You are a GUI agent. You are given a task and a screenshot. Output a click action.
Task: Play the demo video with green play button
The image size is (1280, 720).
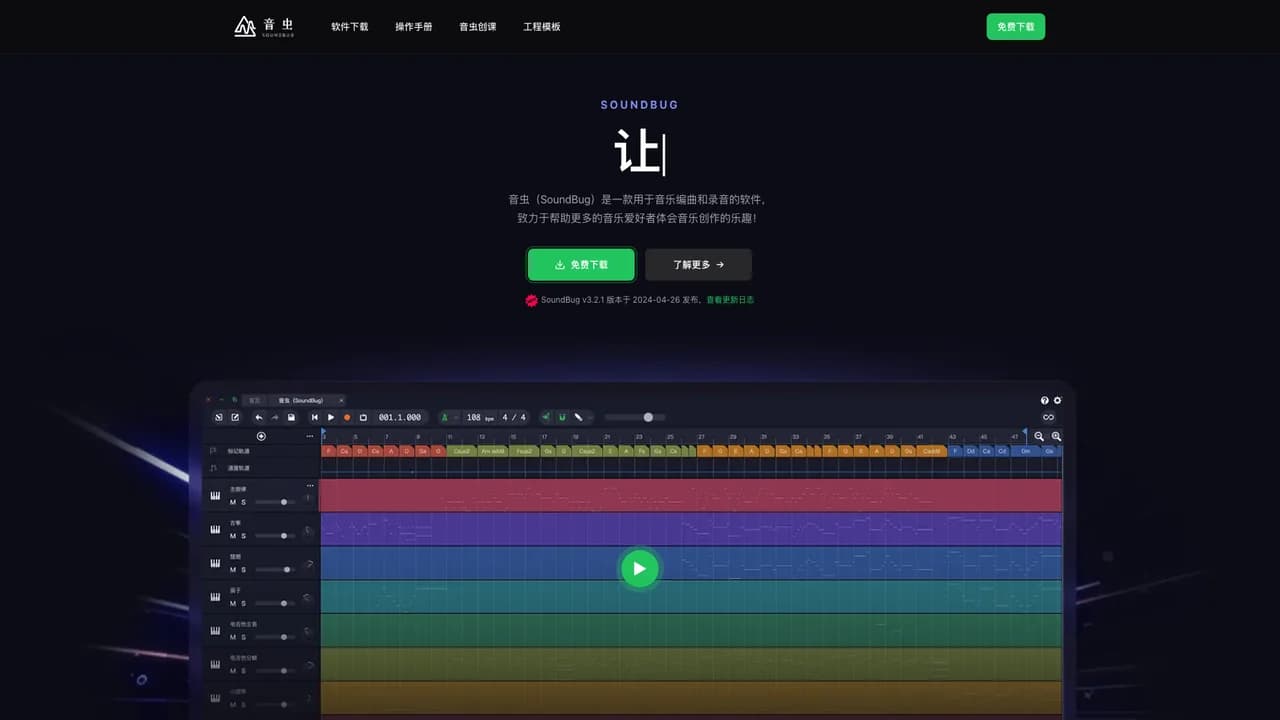point(640,568)
